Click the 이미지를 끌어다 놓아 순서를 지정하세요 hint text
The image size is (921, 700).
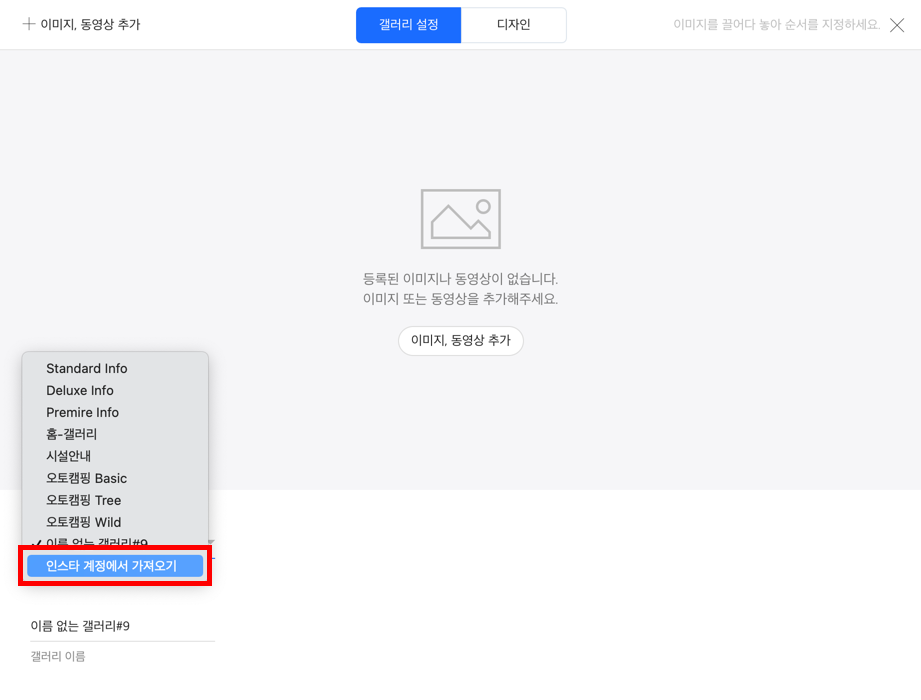(777, 25)
